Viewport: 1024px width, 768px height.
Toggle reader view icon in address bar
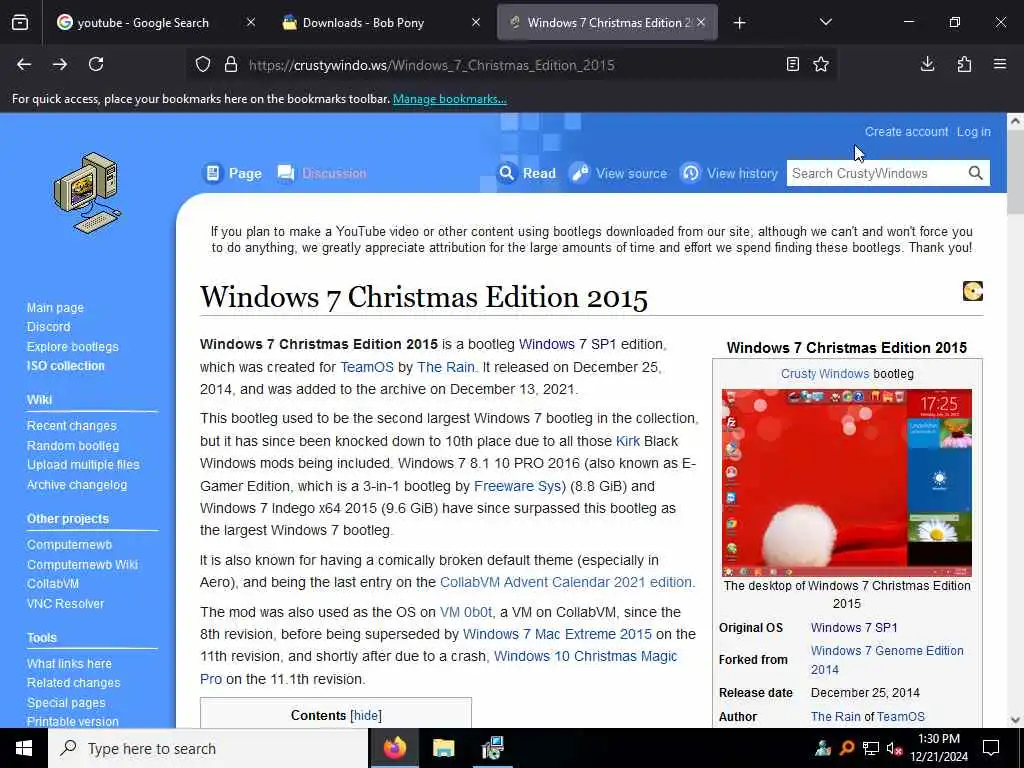coord(793,64)
